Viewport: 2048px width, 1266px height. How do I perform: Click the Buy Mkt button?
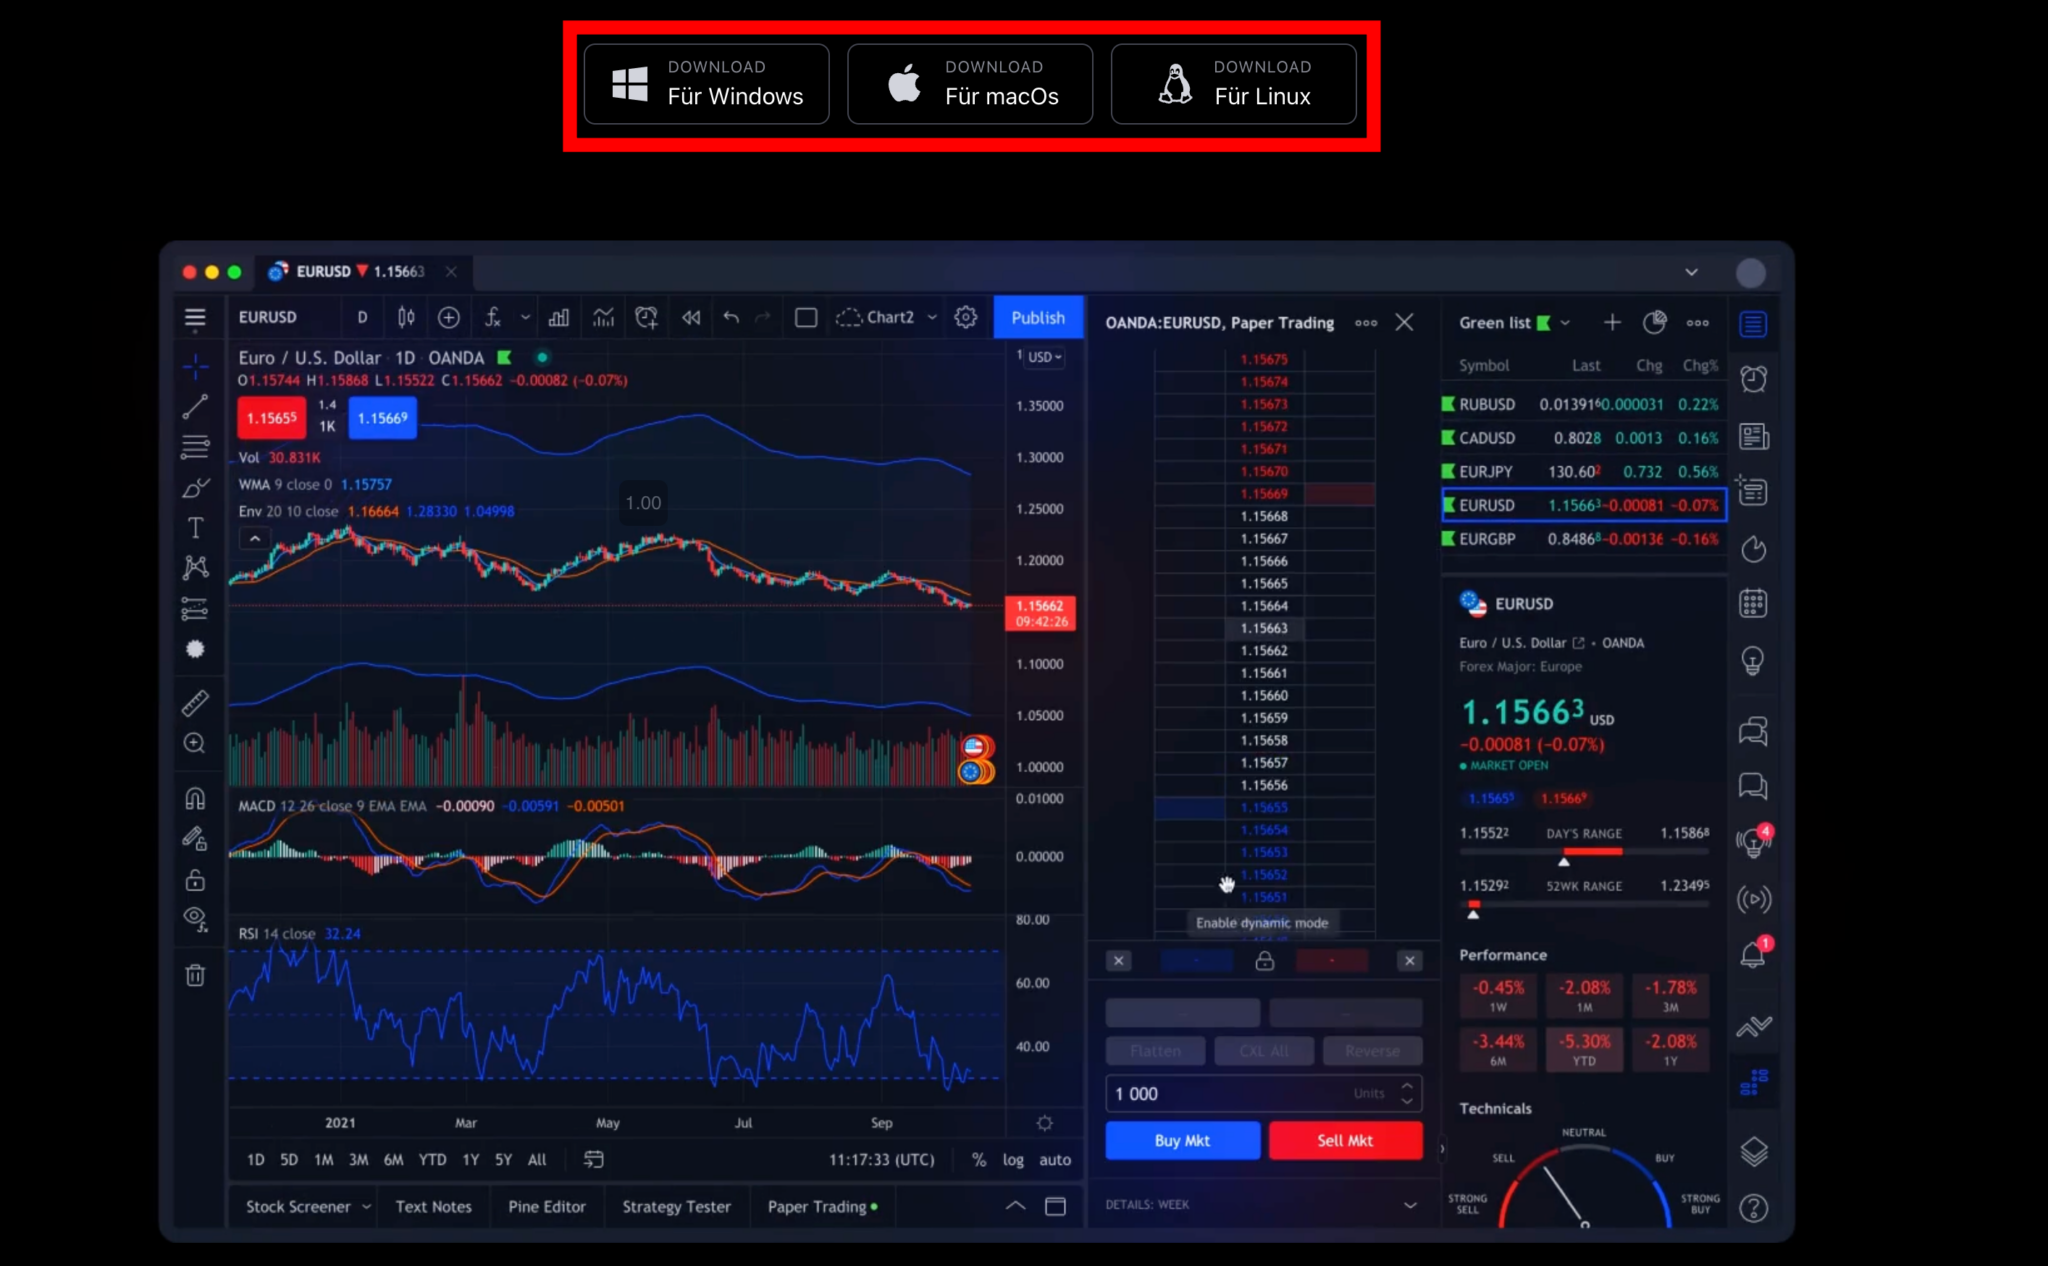click(x=1181, y=1140)
